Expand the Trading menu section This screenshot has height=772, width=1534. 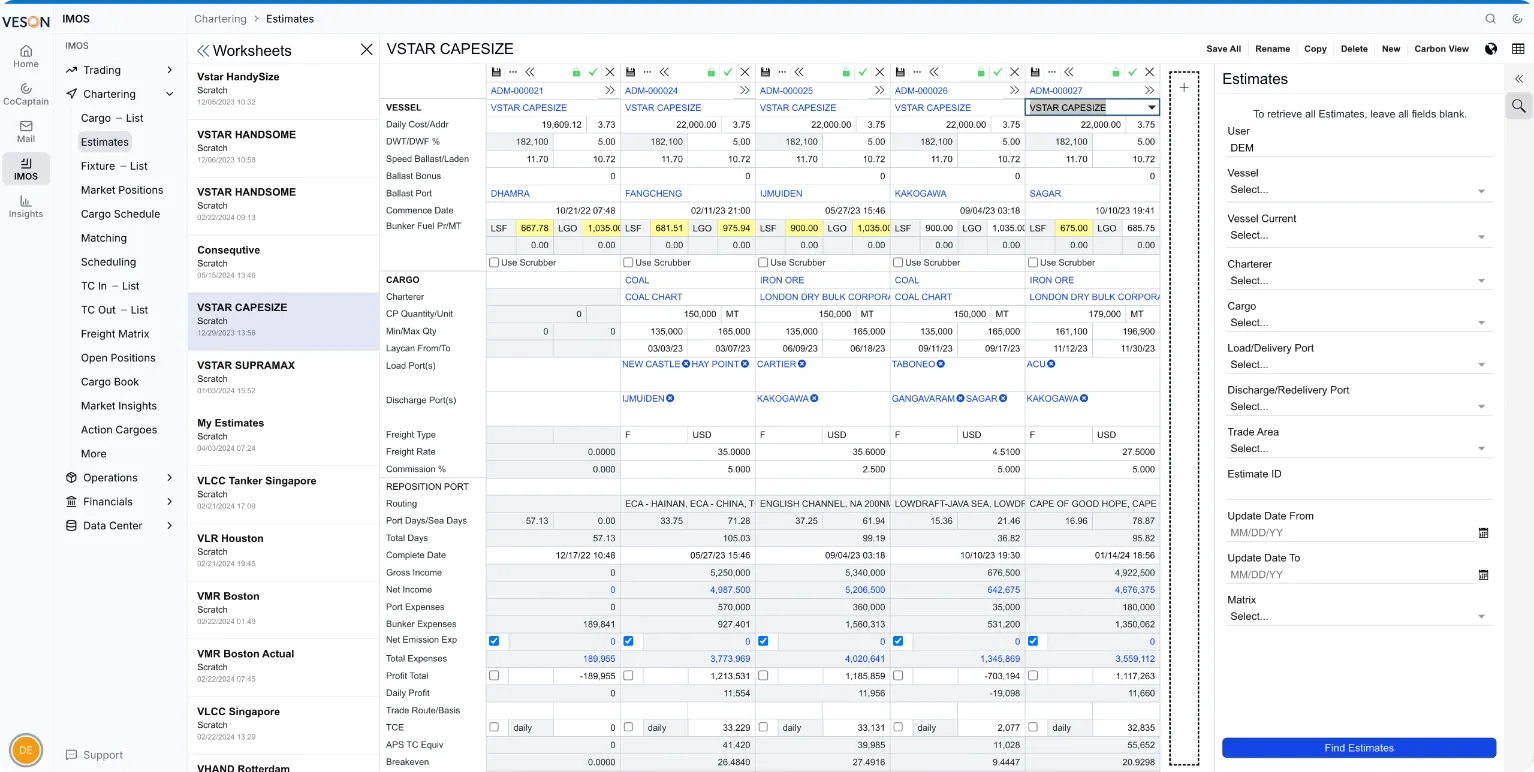120,70
